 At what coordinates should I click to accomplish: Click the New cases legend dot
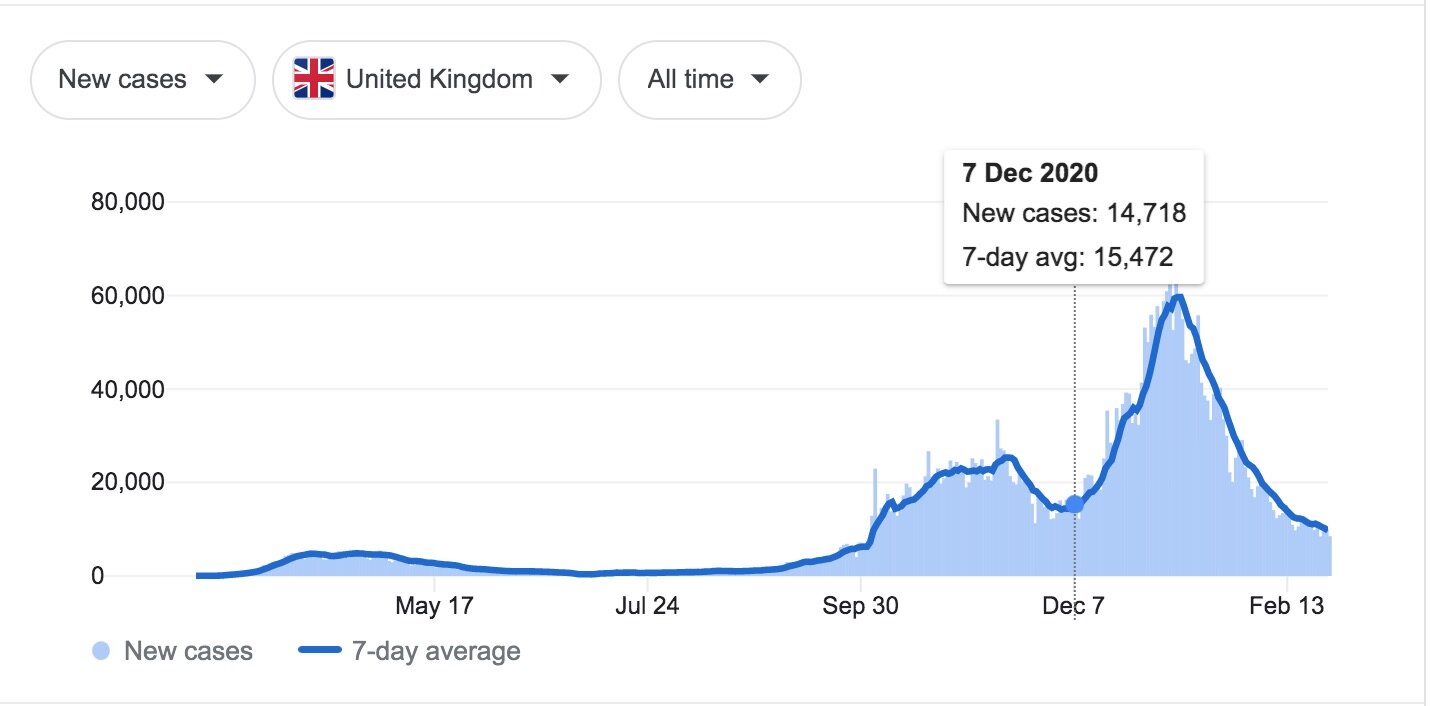coord(101,652)
